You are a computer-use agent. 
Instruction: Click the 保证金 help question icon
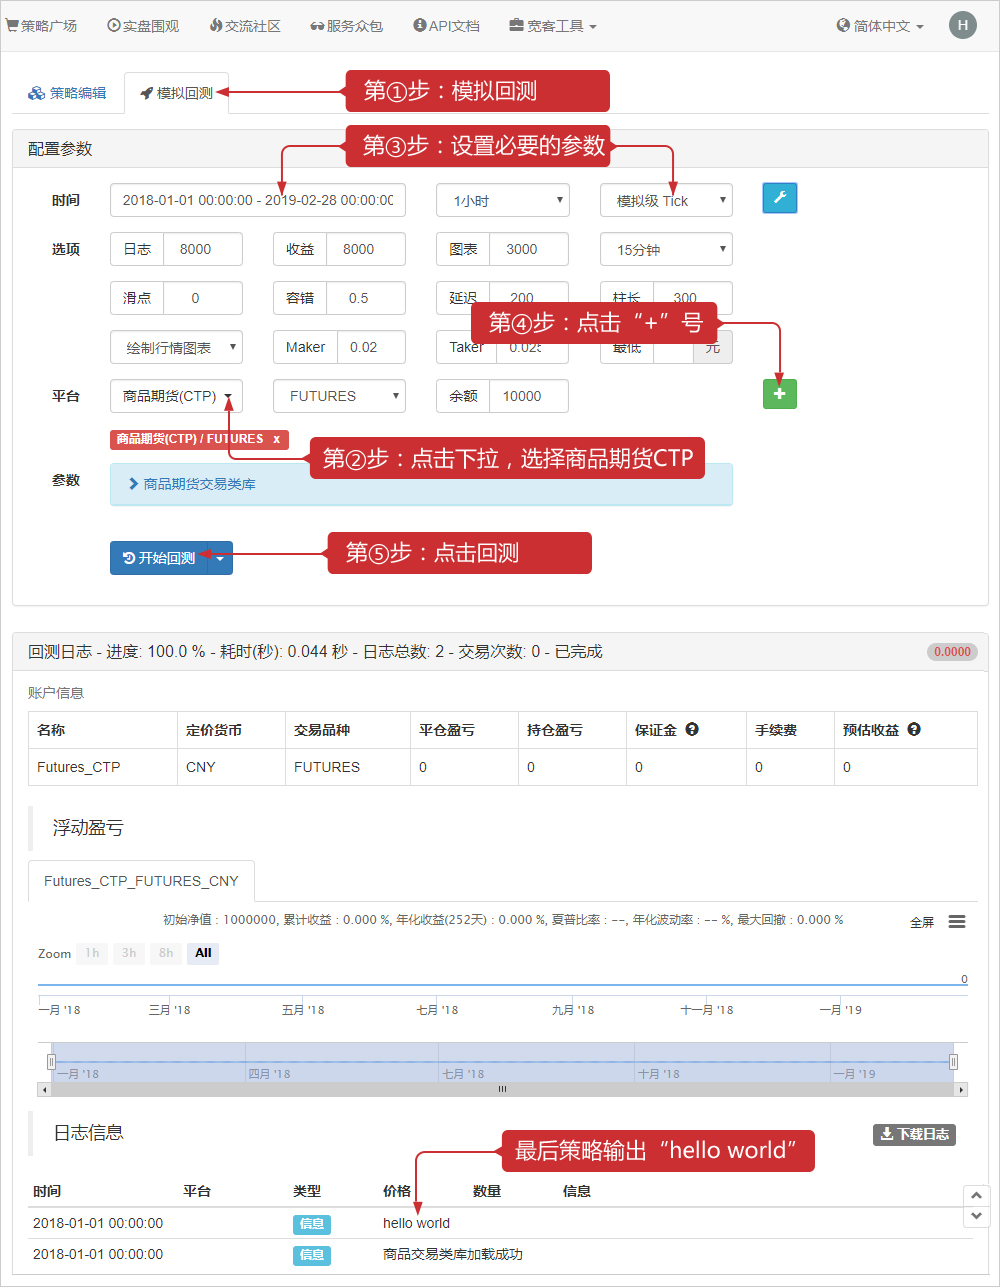692,730
